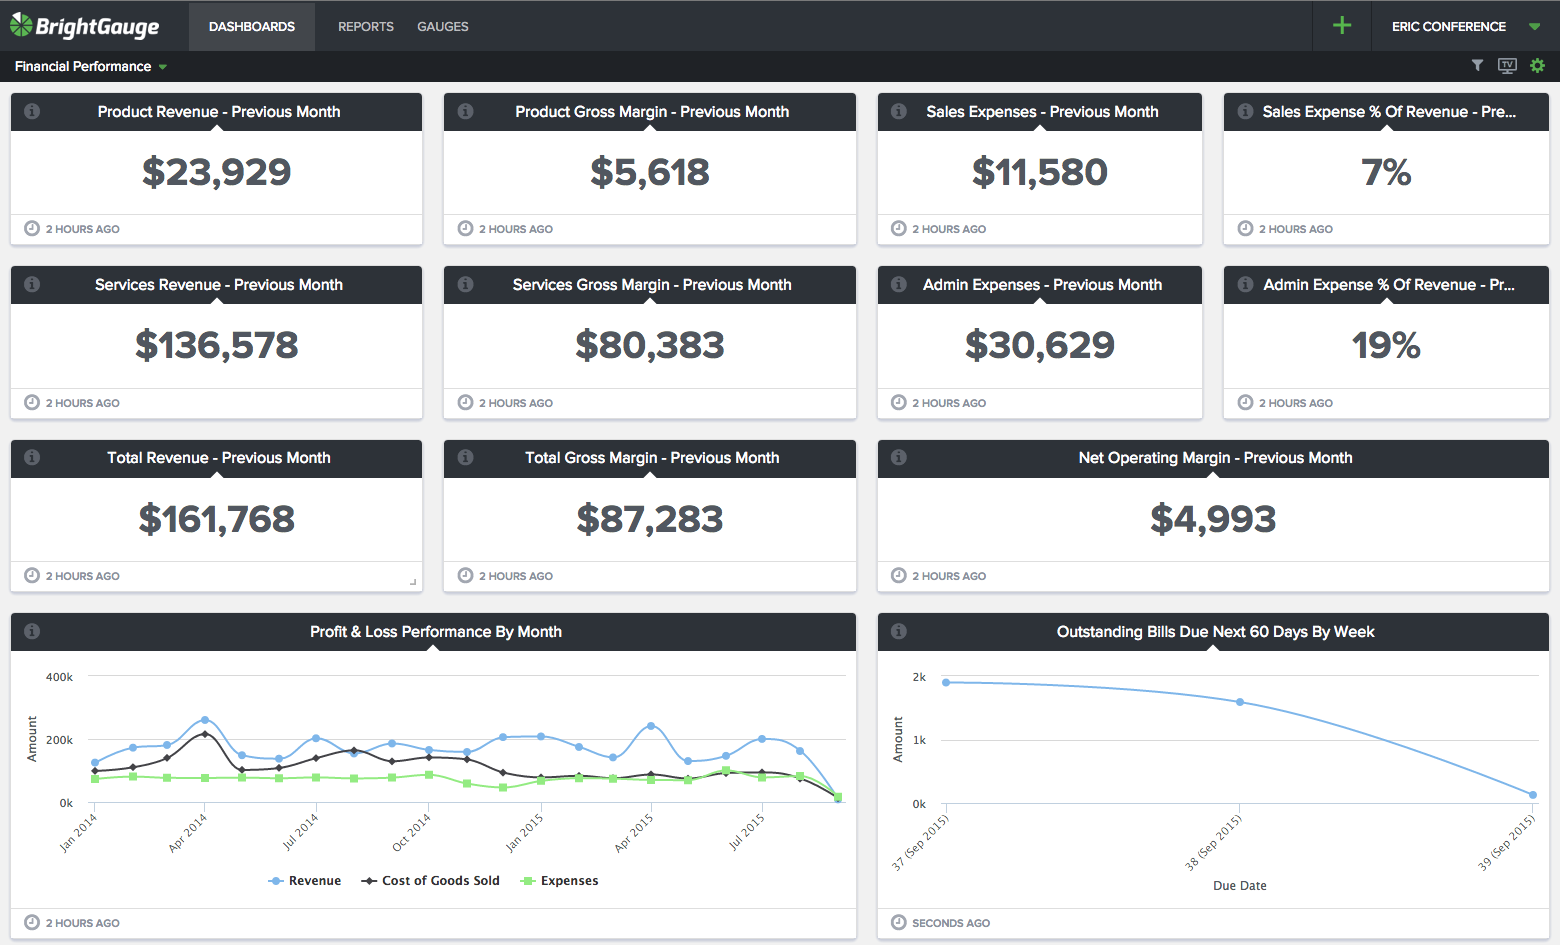
Task: Switch to the Reports tab
Action: 365,27
